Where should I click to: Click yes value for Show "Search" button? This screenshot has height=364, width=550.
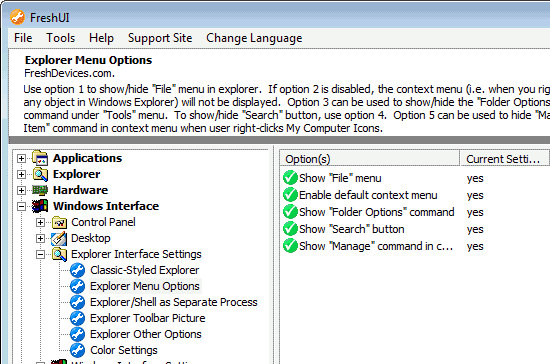(475, 229)
